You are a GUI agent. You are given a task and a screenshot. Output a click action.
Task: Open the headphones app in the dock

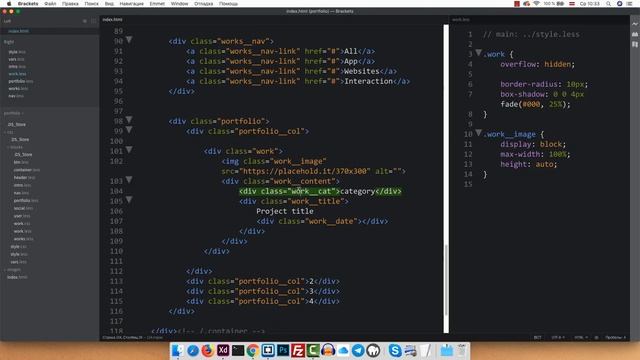(x=328, y=350)
